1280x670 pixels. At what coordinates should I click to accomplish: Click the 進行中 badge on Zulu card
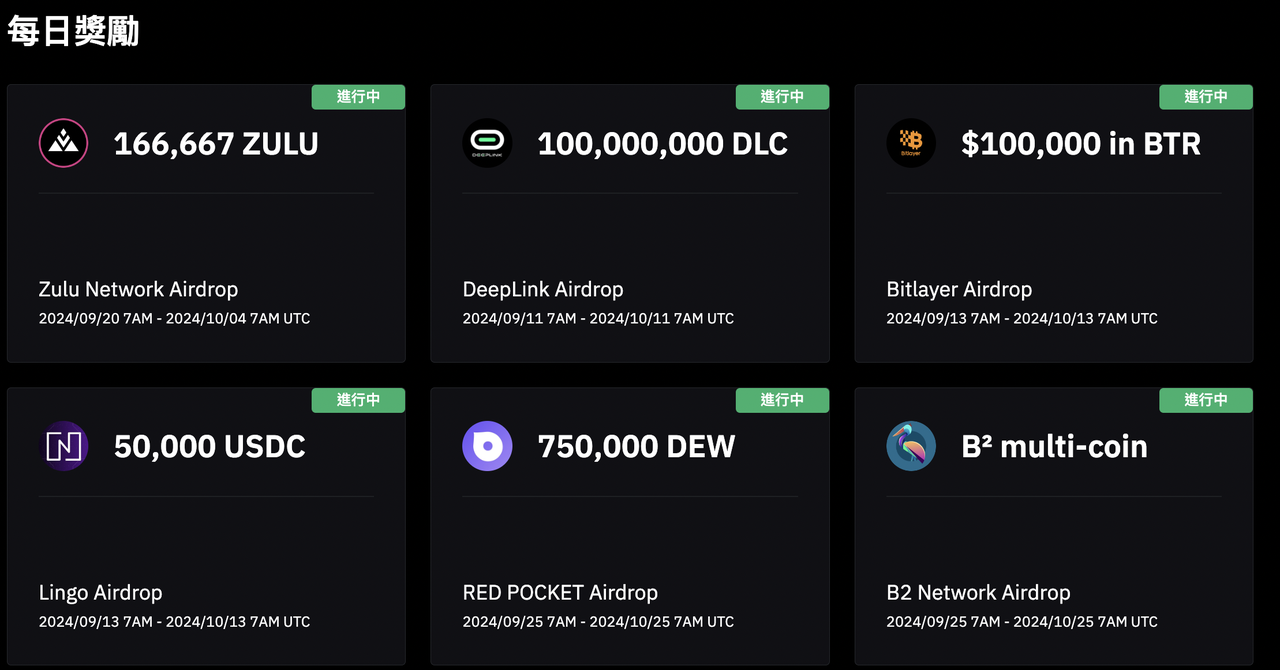click(358, 97)
